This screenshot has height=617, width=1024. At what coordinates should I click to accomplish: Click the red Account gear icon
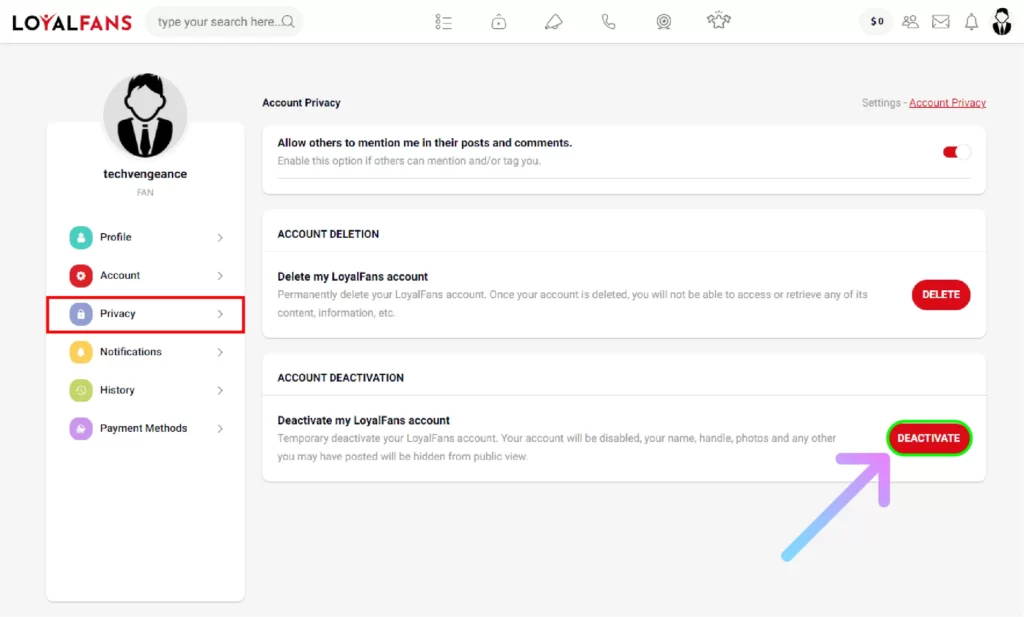[81, 276]
